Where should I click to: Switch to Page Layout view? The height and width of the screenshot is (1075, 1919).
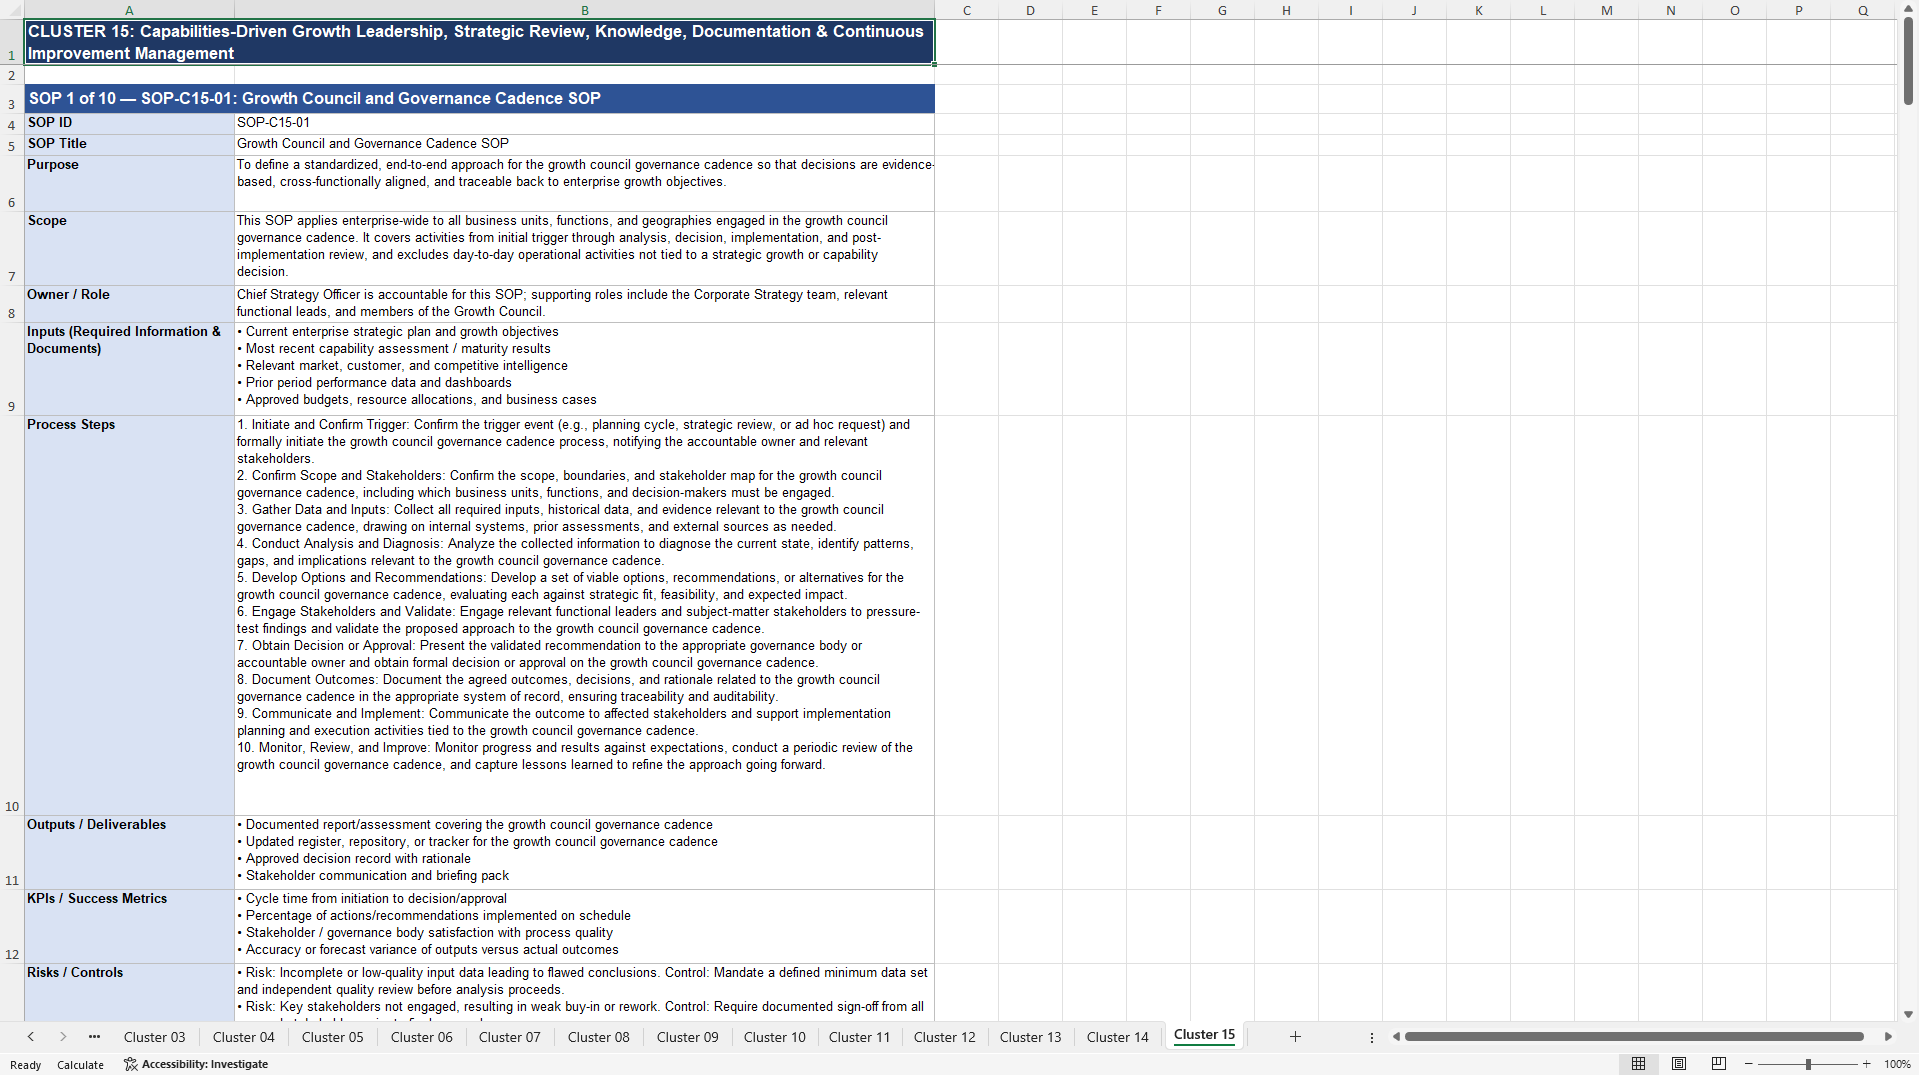coord(1679,1064)
